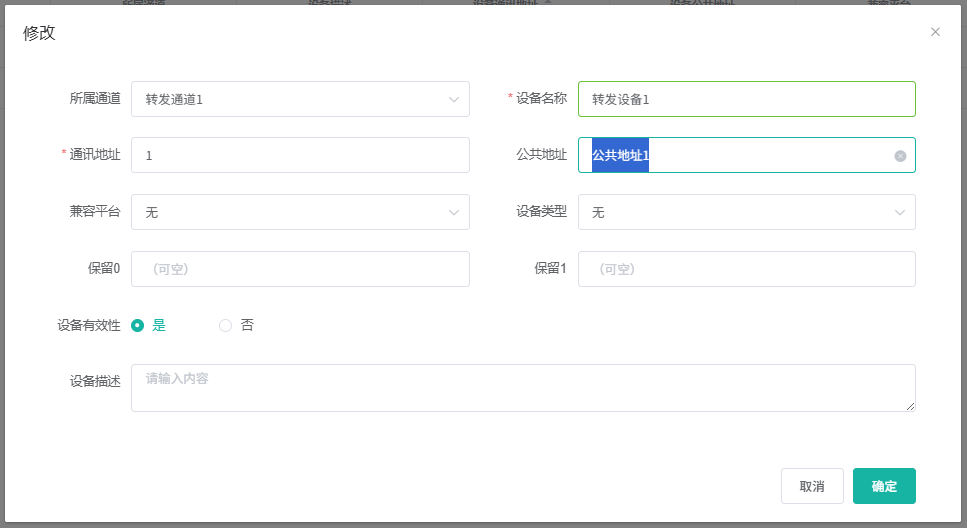Close the 修改 dialog with the X icon
This screenshot has width=967, height=528.
pos(935,32)
